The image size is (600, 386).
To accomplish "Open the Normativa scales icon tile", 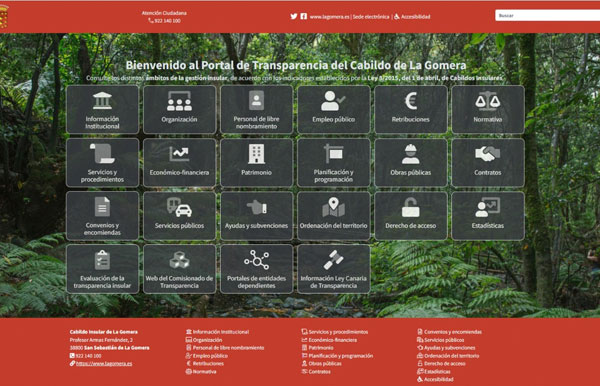I will (x=488, y=109).
